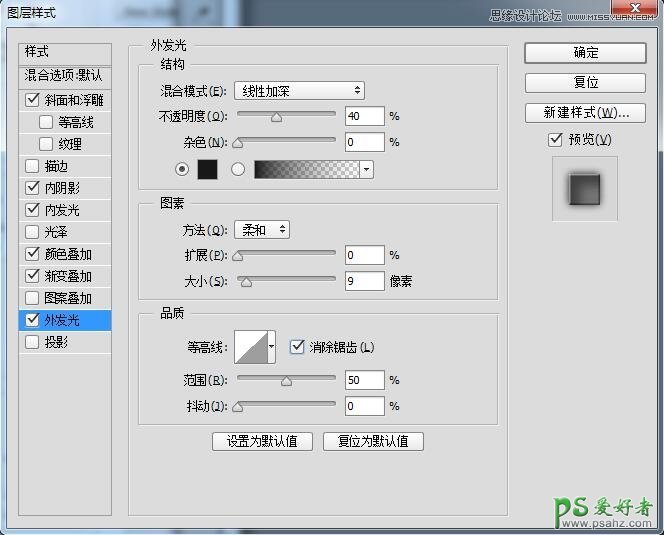This screenshot has height=535, width=664.
Task: Open the gradient preview bar editor
Action: tap(307, 169)
